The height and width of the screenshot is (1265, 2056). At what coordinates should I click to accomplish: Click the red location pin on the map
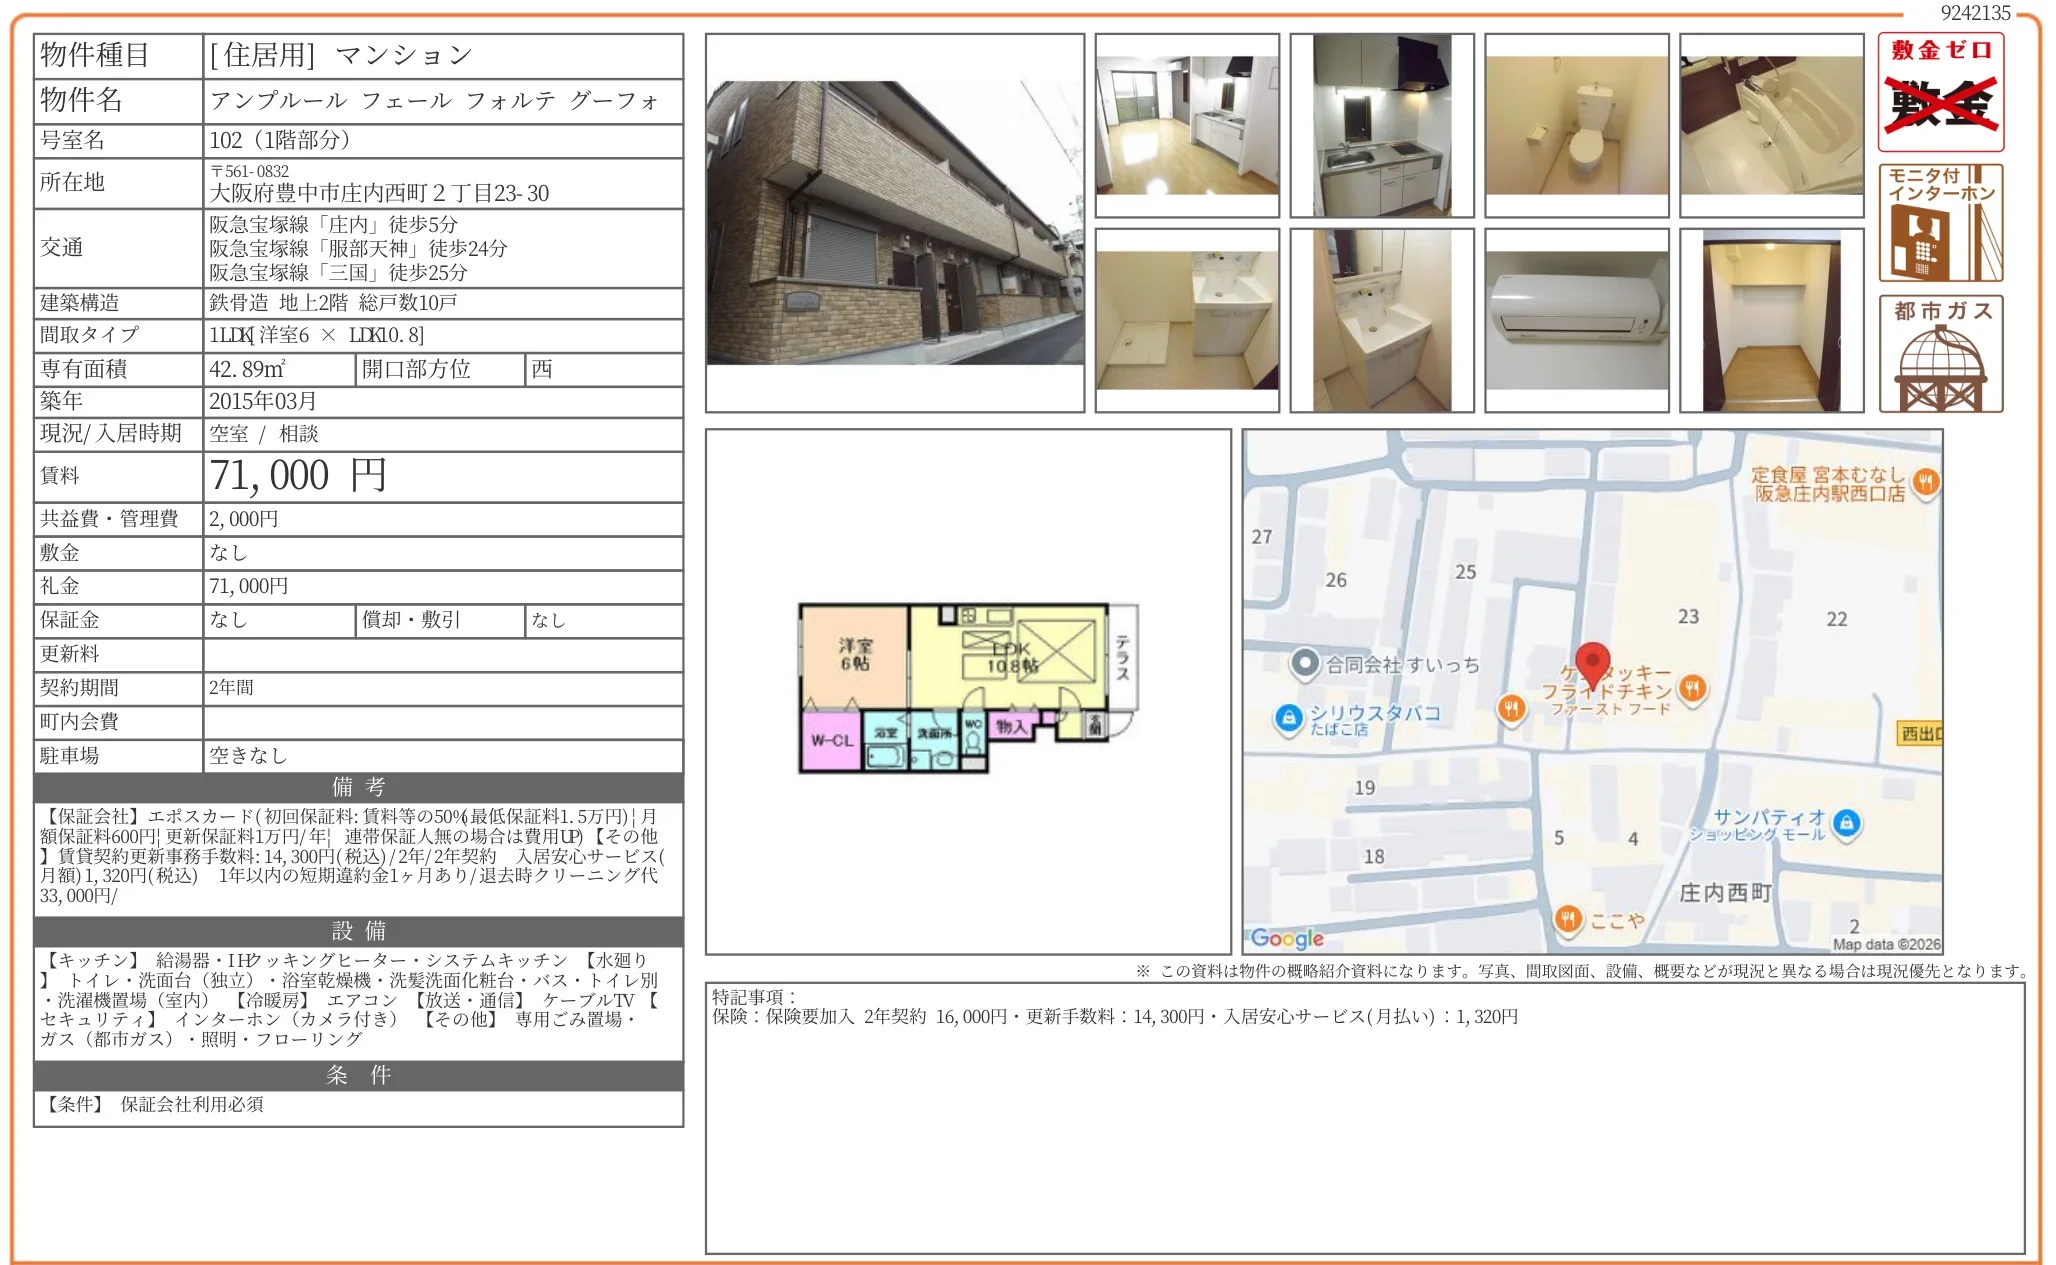1592,664
